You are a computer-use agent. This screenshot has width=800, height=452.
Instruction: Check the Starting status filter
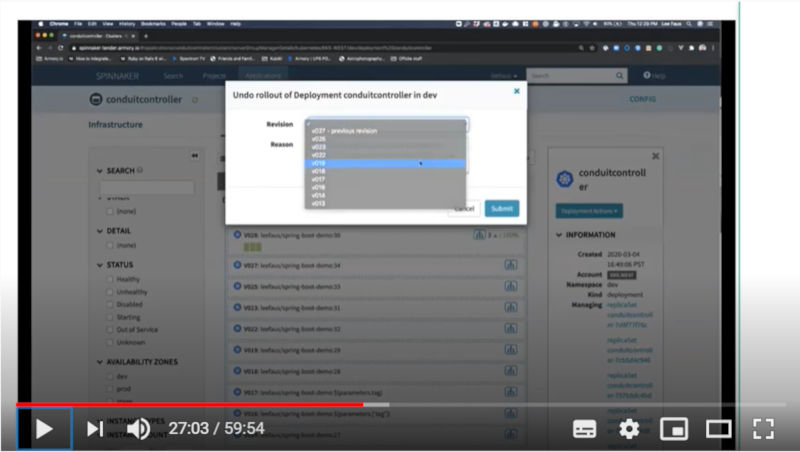coord(110,317)
